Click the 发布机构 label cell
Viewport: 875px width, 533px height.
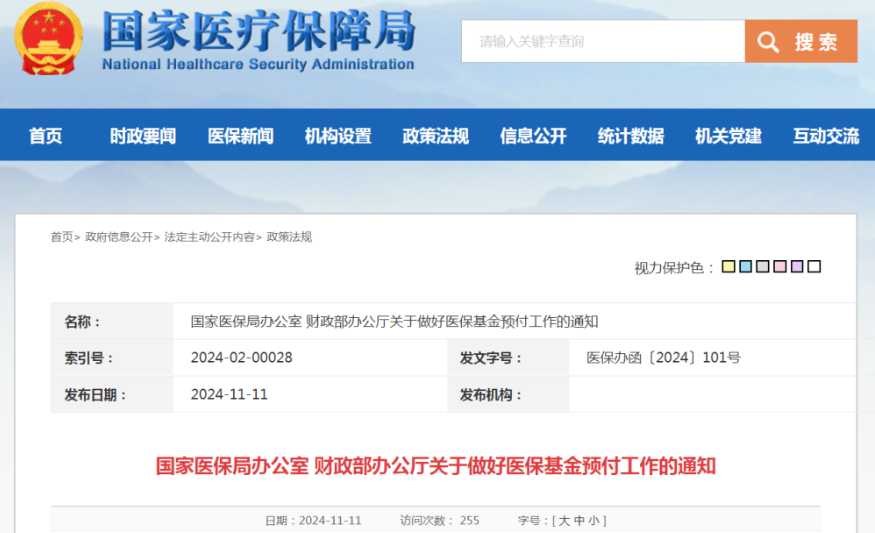coord(508,395)
